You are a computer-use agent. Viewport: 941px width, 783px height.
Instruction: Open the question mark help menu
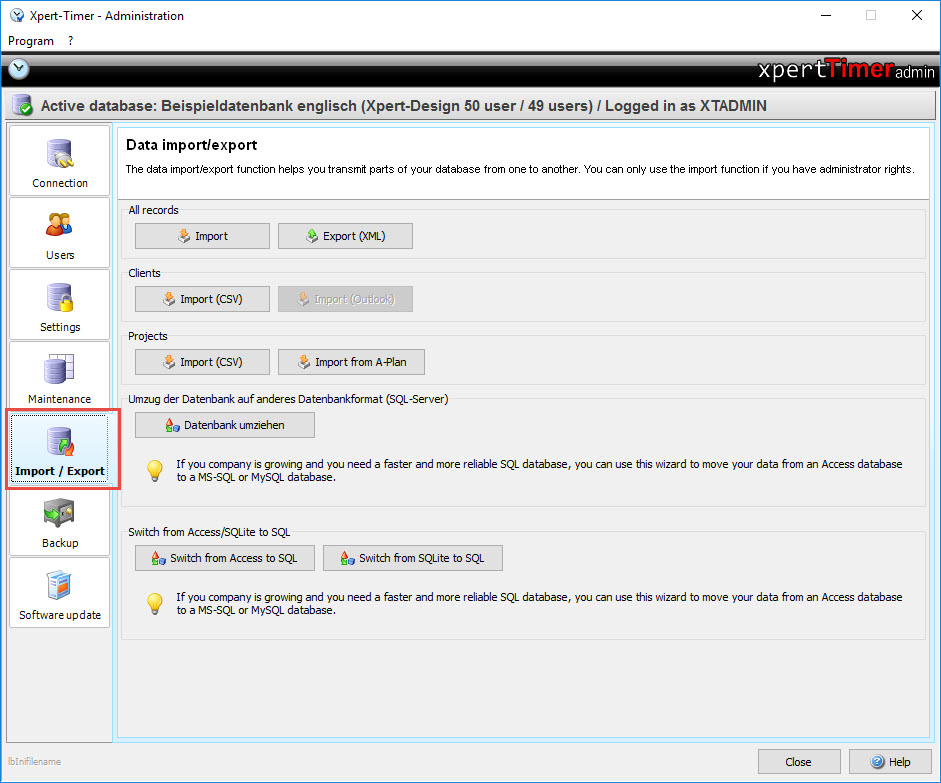pyautogui.click(x=71, y=41)
